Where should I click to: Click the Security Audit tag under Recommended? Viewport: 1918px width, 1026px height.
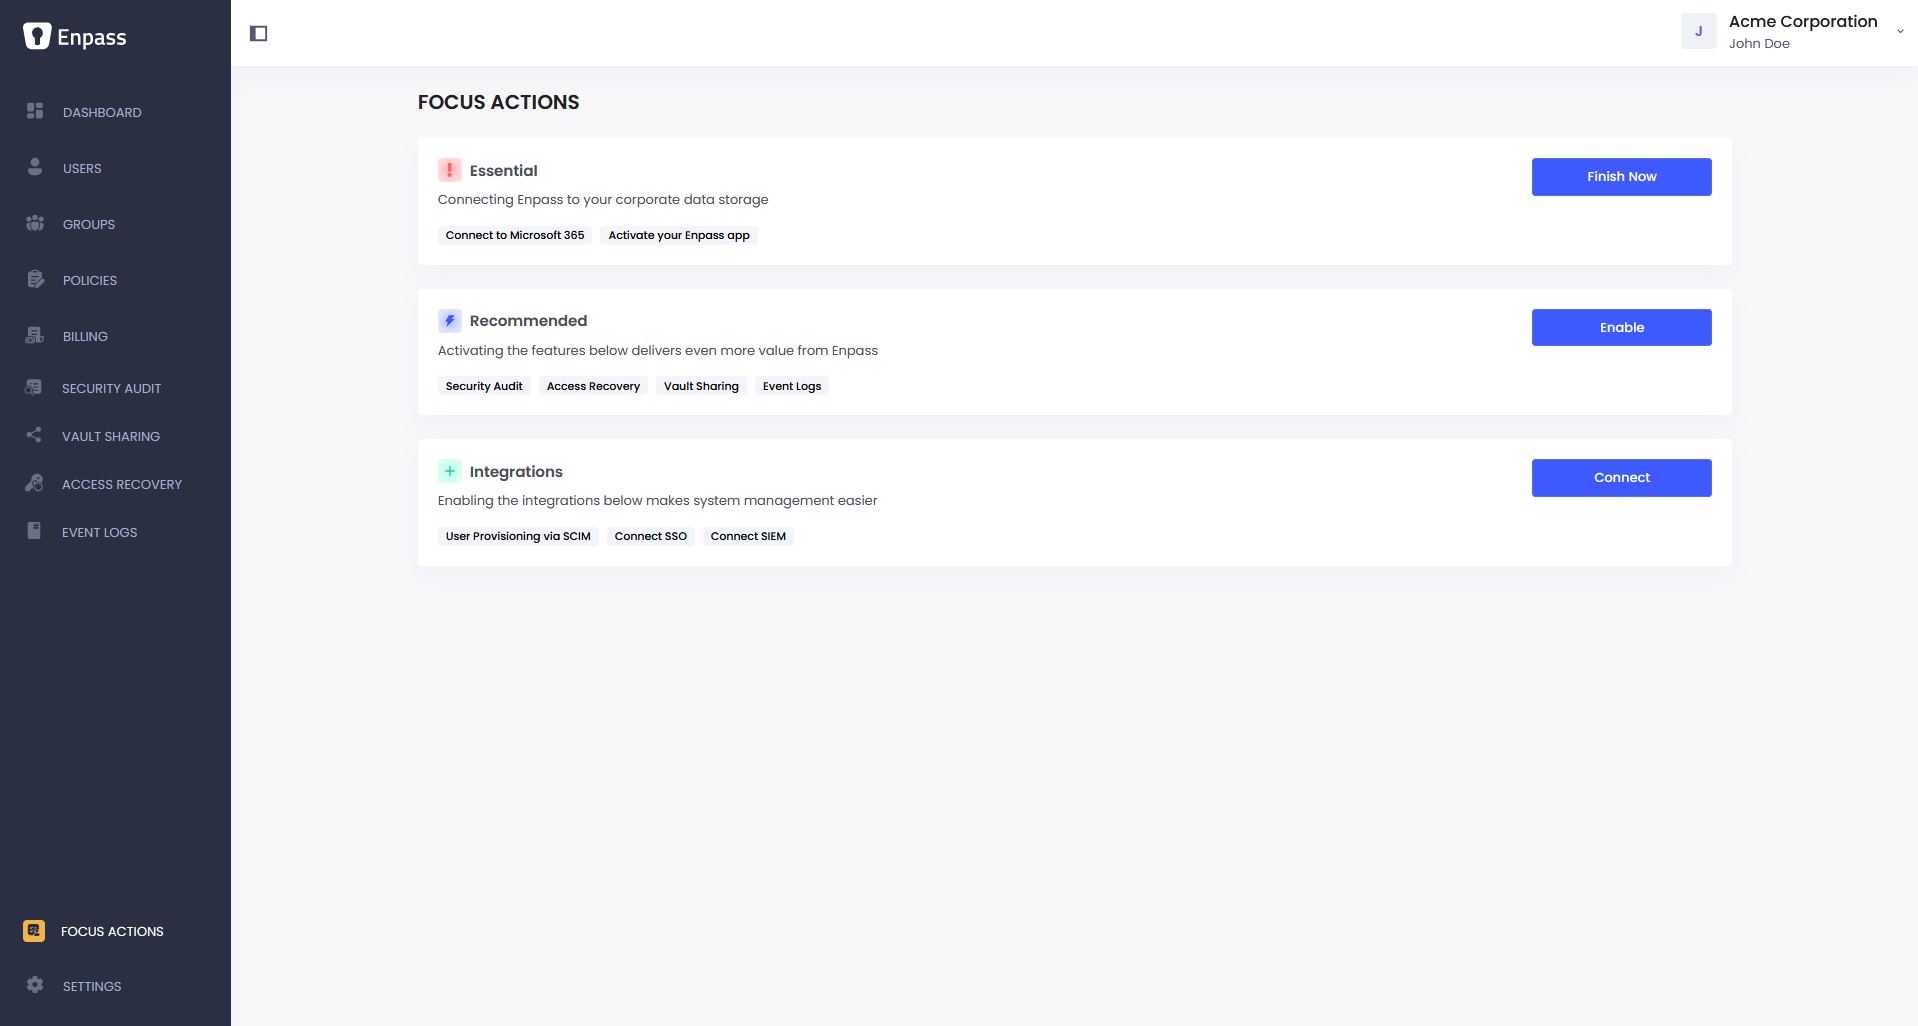tap(484, 386)
